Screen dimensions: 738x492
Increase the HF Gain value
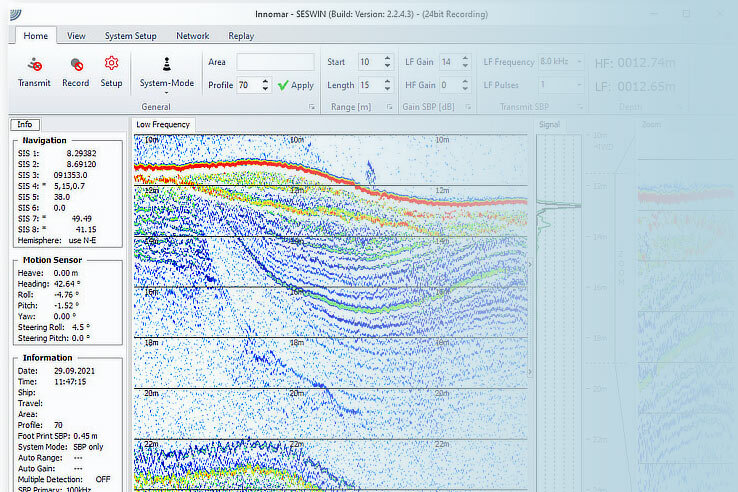pos(465,81)
